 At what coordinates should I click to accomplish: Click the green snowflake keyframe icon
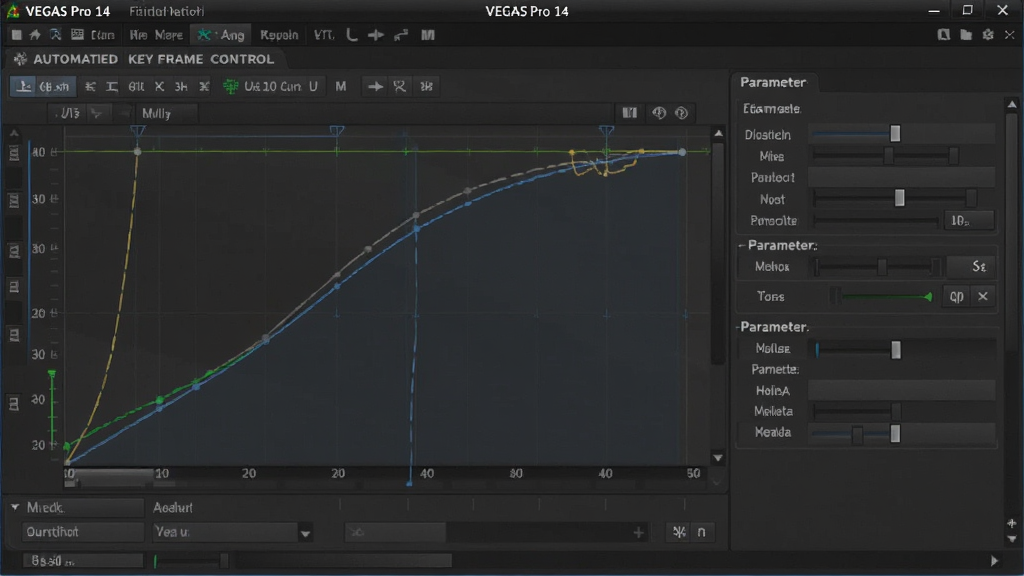tap(231, 86)
